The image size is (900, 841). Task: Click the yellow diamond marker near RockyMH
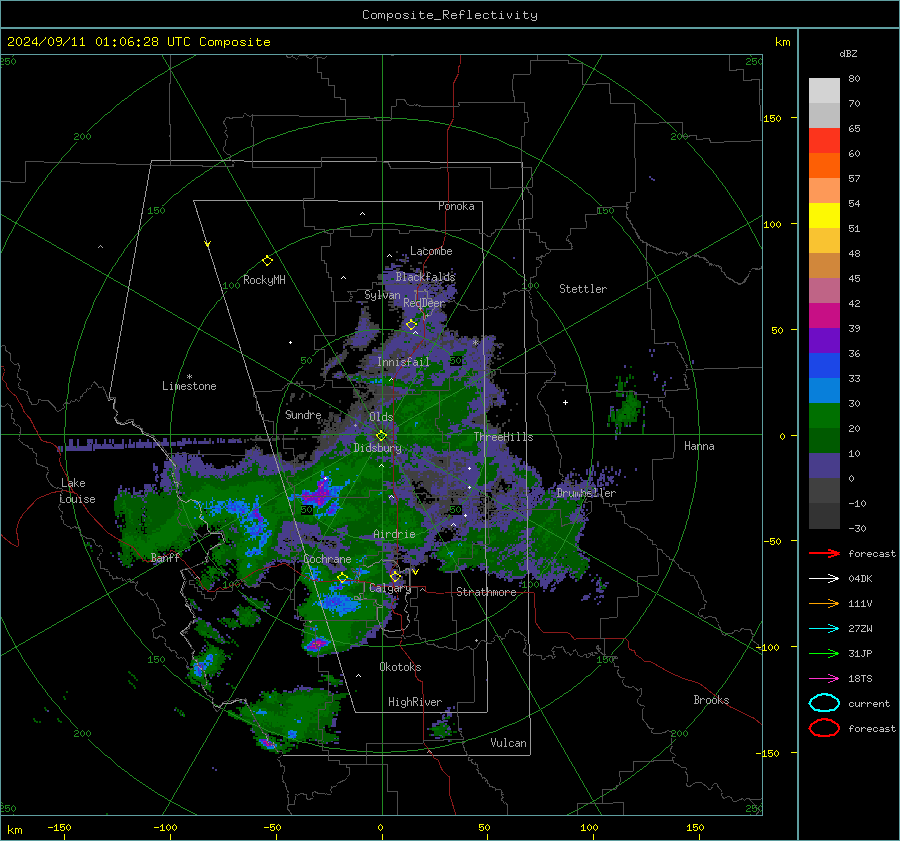click(x=267, y=261)
